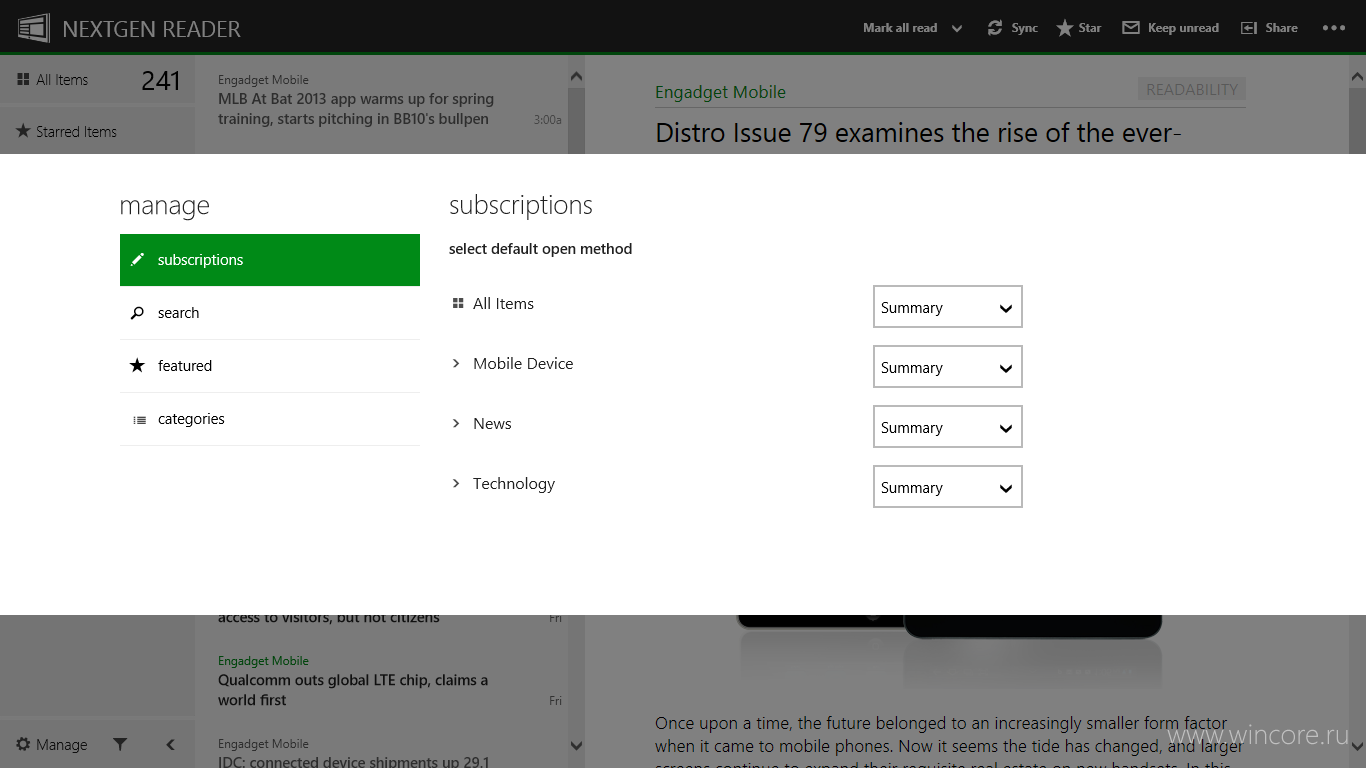Click the Sync icon
This screenshot has height=768, width=1366.
(x=995, y=28)
